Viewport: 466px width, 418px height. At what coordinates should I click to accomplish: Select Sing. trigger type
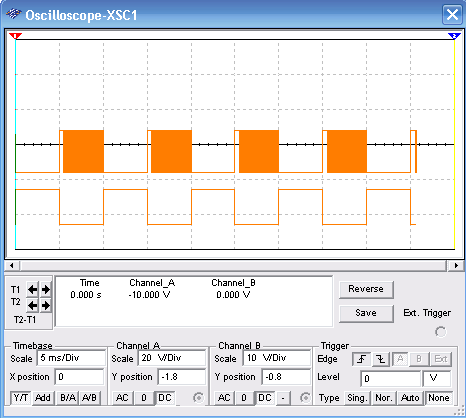(x=357, y=398)
